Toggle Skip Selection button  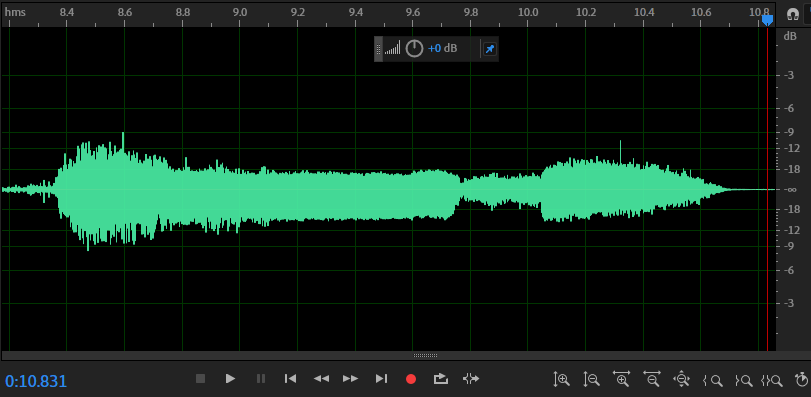tap(471, 379)
